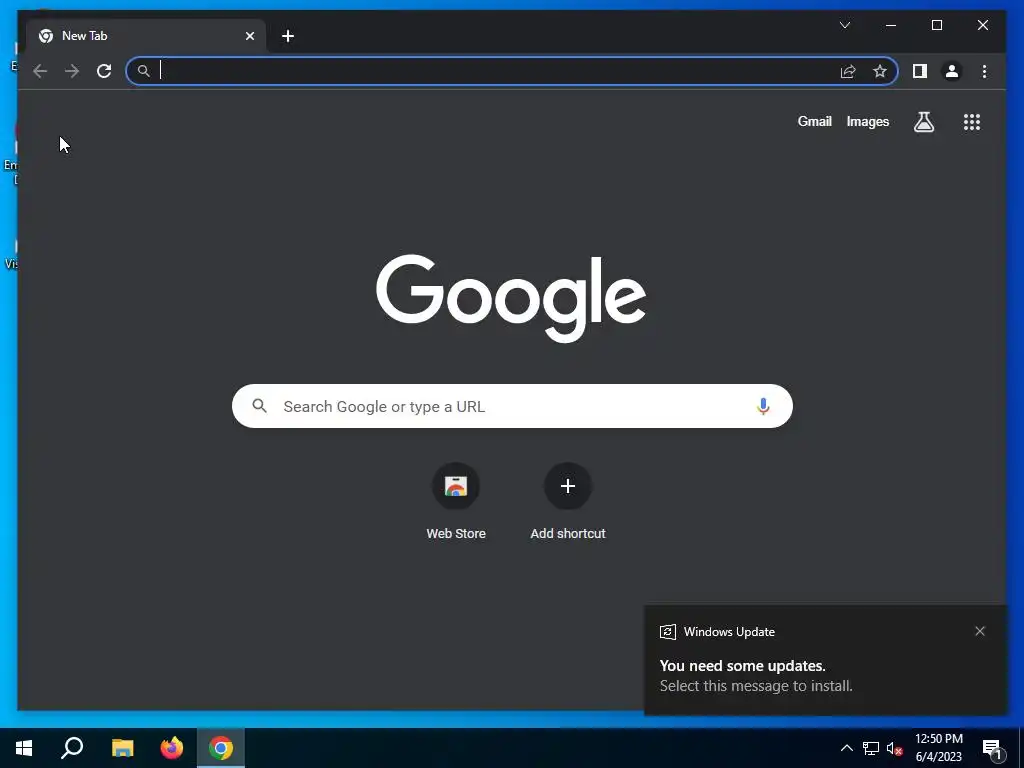1024x768 pixels.
Task: Open the network status tray icon
Action: point(871,748)
